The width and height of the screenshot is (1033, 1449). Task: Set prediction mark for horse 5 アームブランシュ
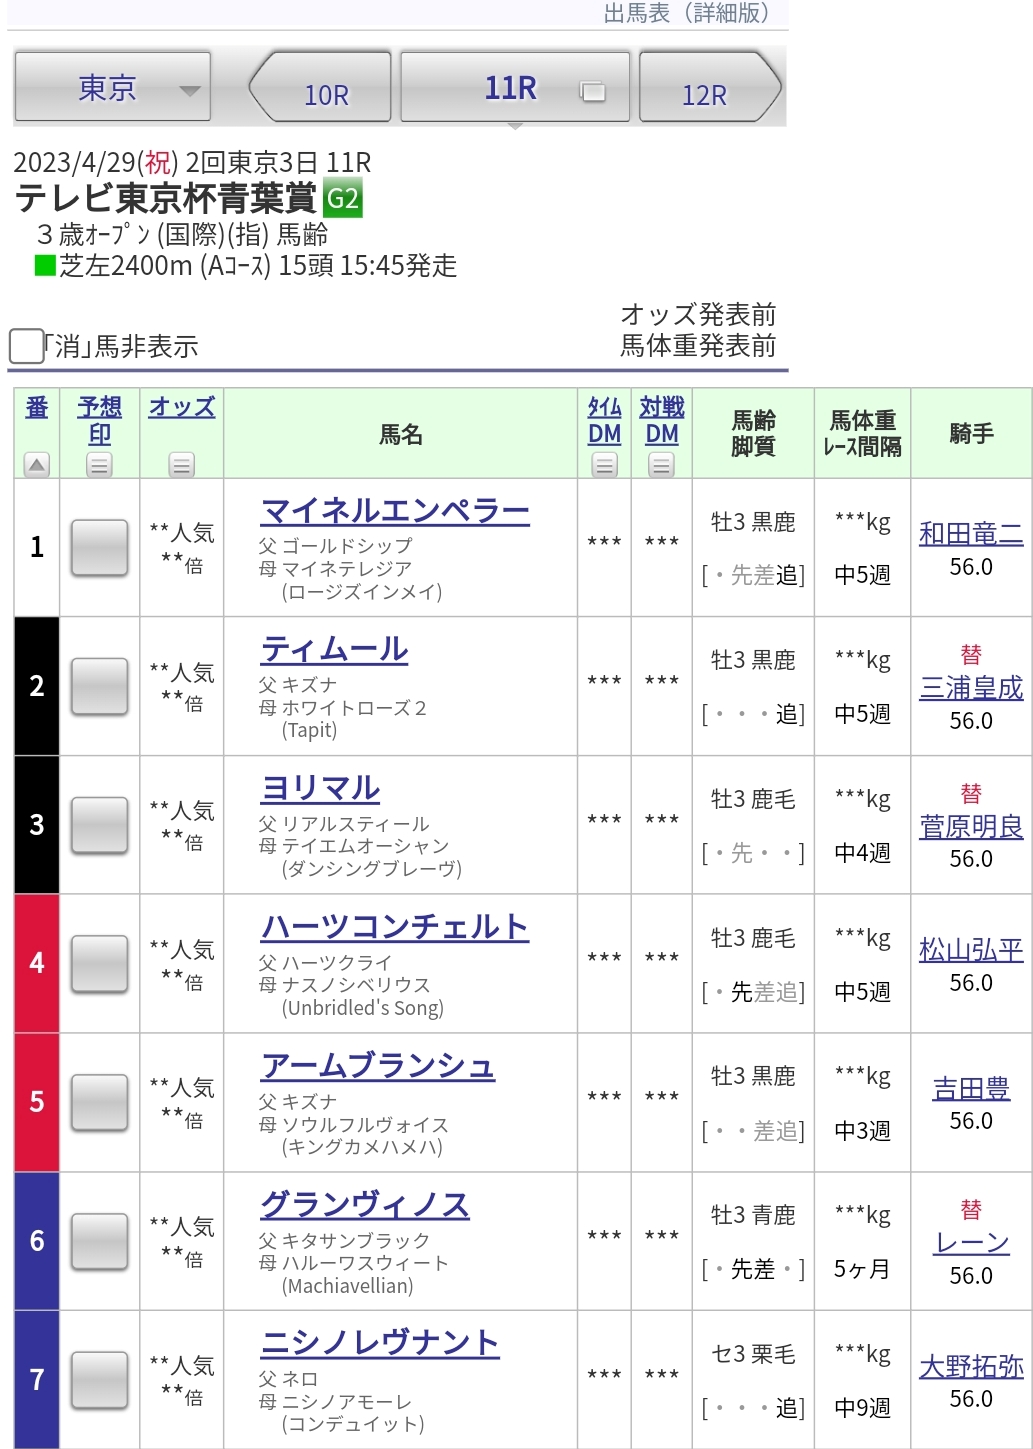click(99, 1102)
